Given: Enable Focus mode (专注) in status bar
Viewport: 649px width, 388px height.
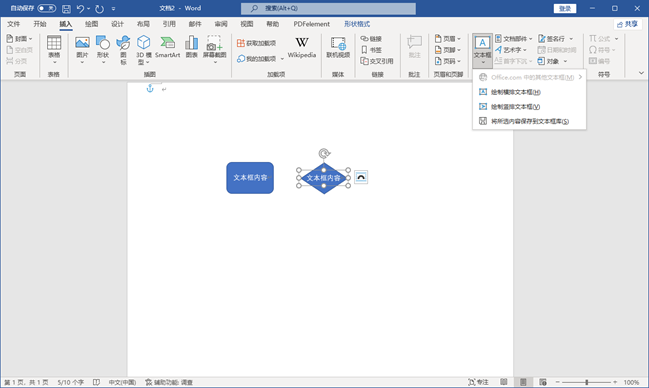Looking at the screenshot, I should 478,382.
